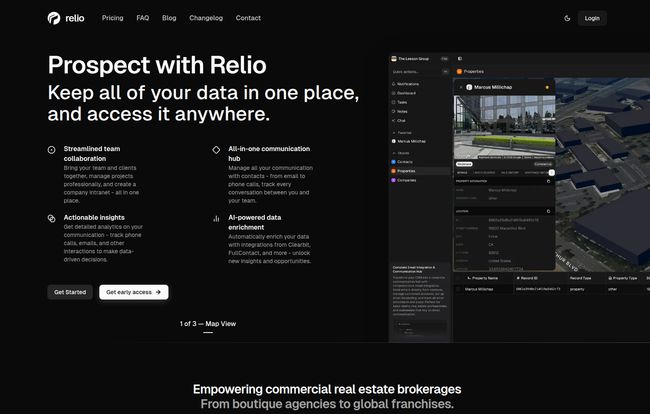The width and height of the screenshot is (650, 414).
Task: Click the Marcus Millichap table cell
Action: (x=479, y=289)
